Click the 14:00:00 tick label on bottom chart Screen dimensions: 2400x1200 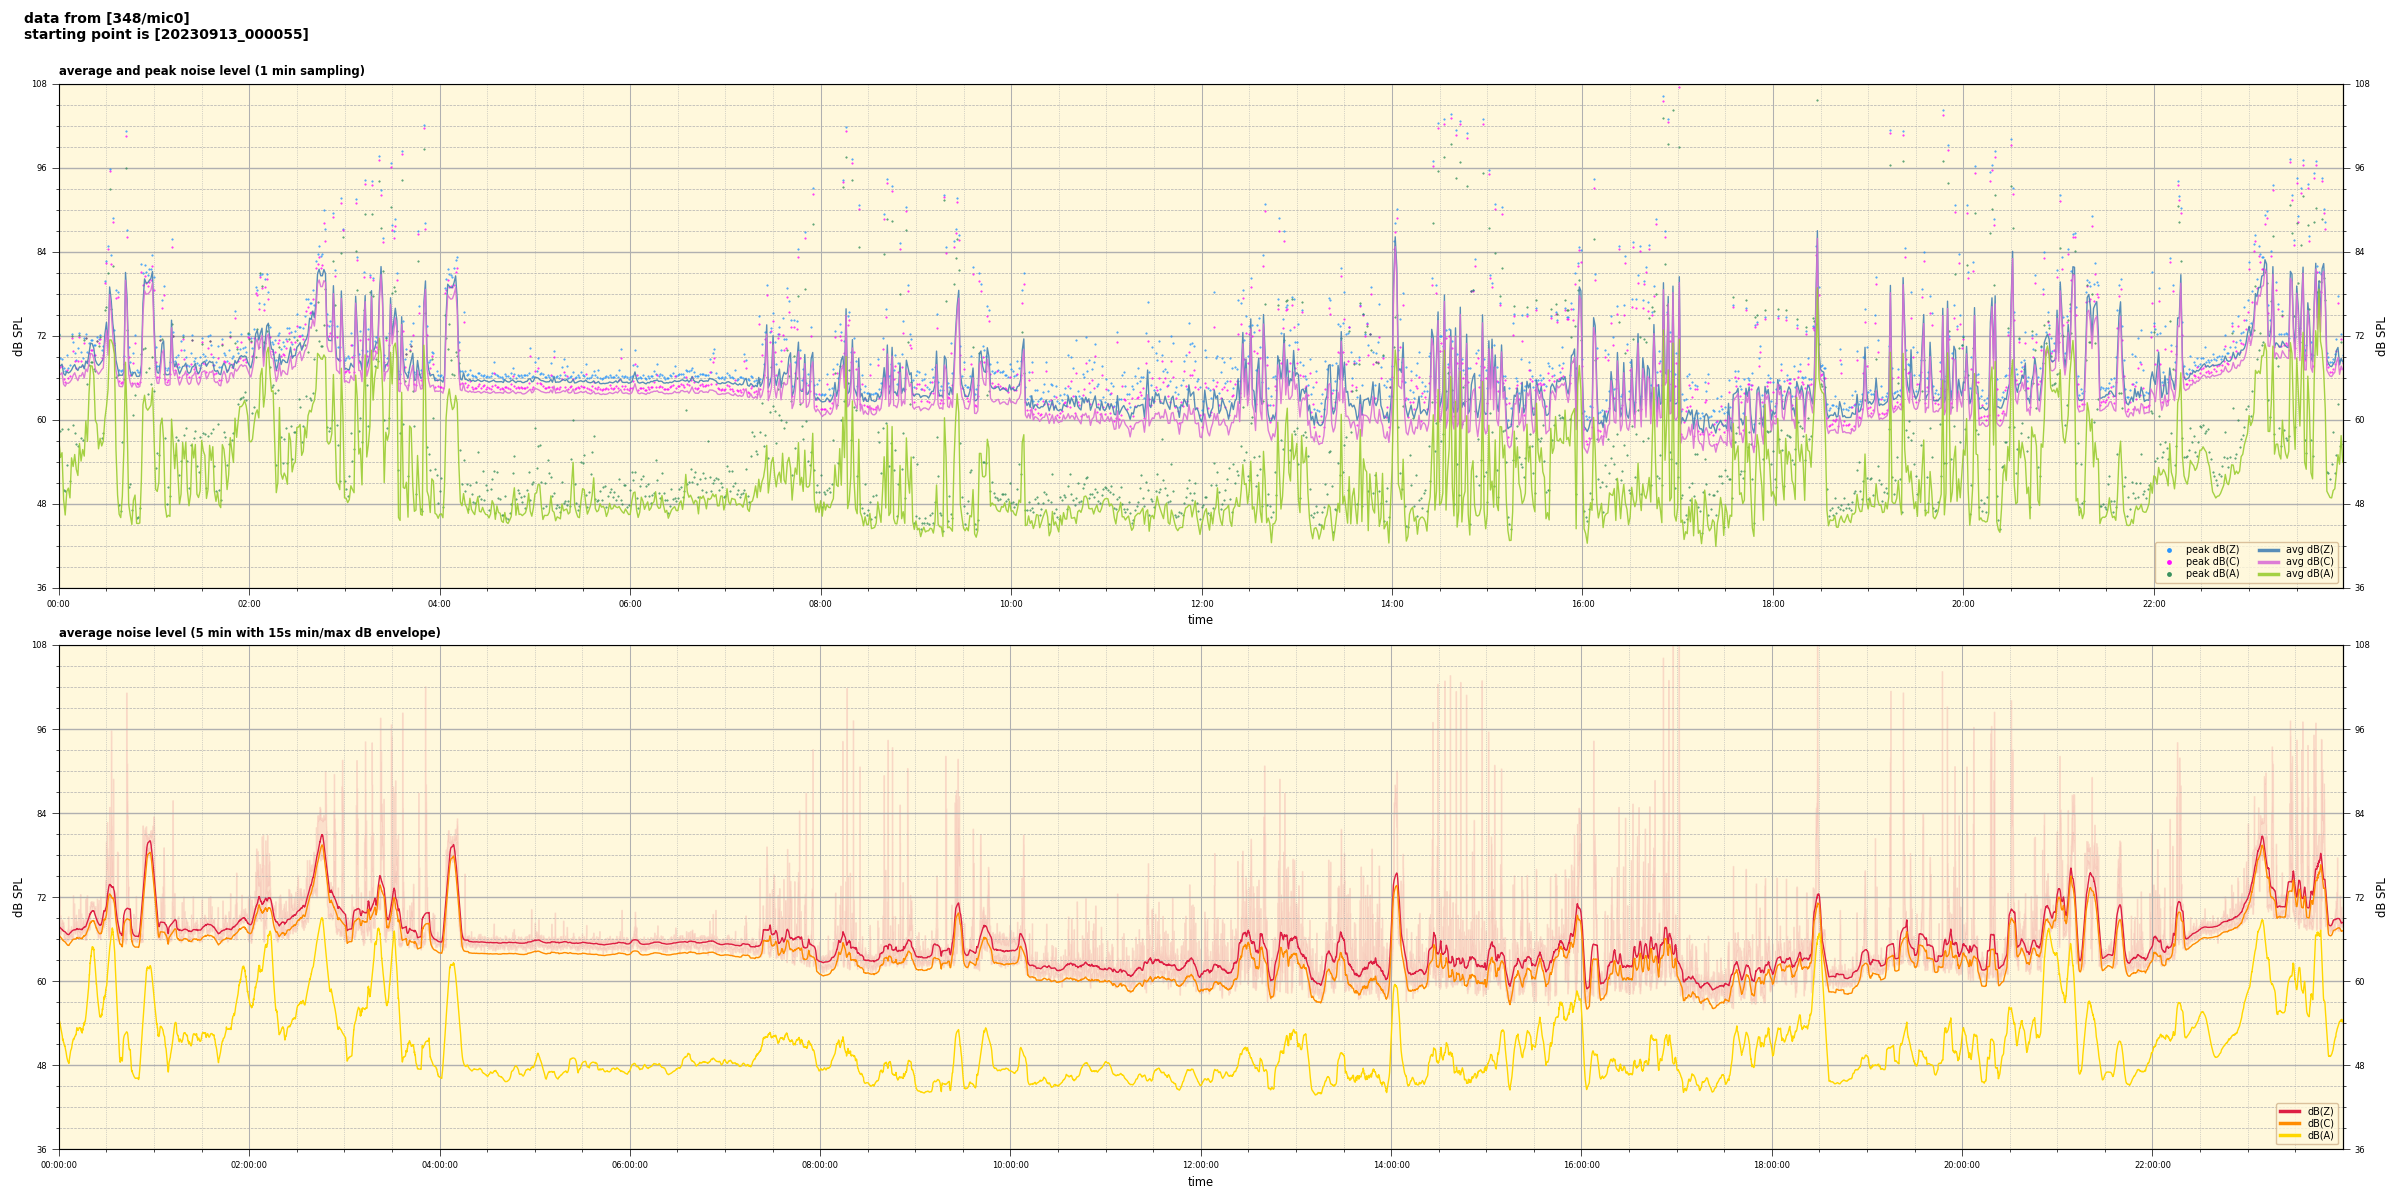click(1391, 1165)
